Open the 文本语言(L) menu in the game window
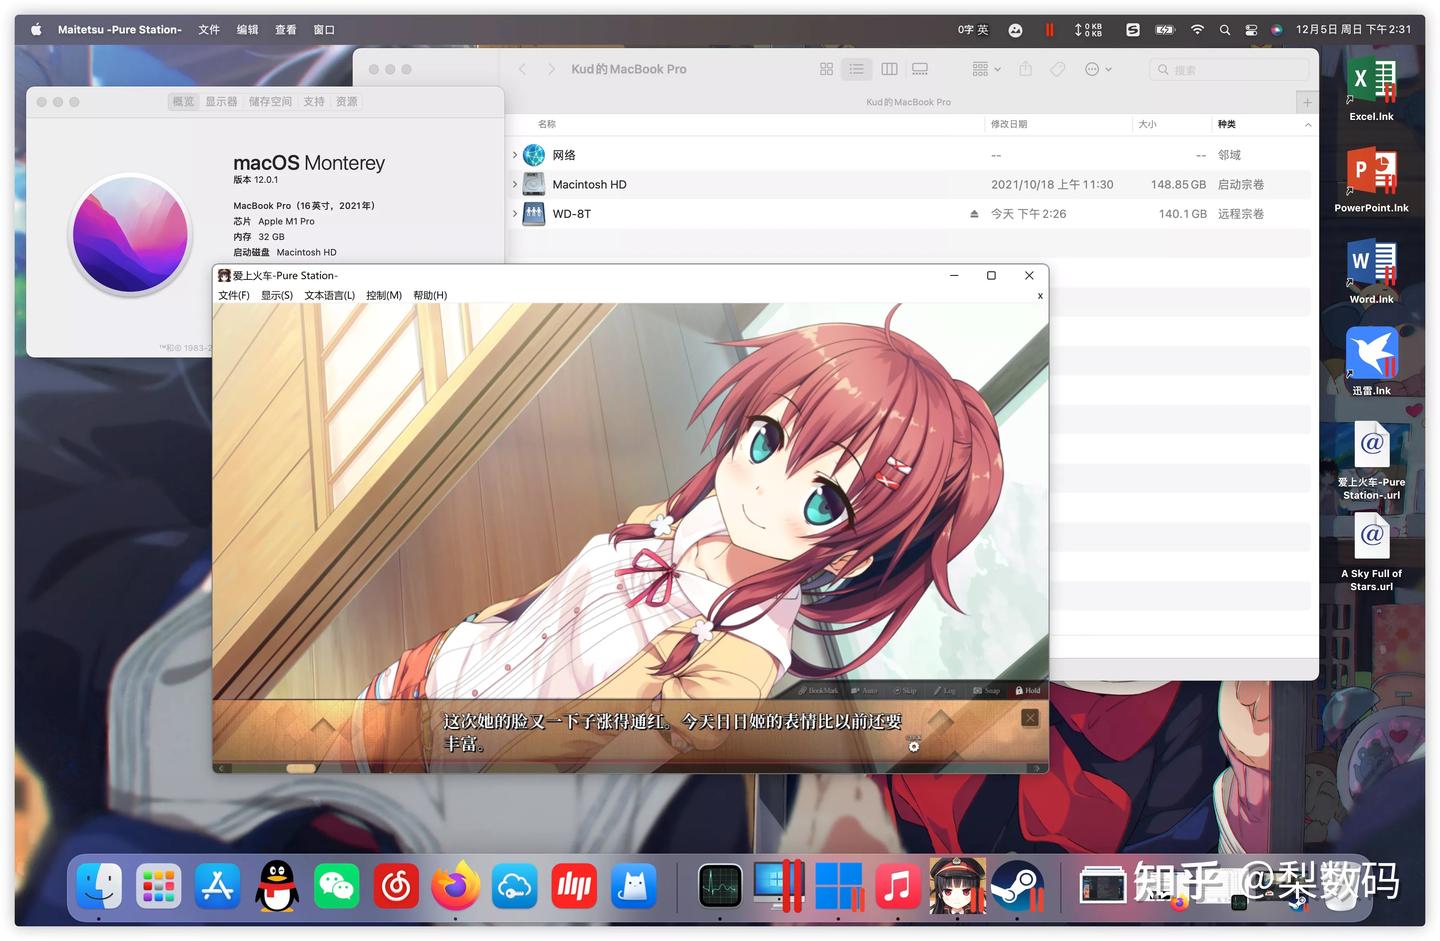Image resolution: width=1440 pixels, height=941 pixels. pyautogui.click(x=329, y=295)
